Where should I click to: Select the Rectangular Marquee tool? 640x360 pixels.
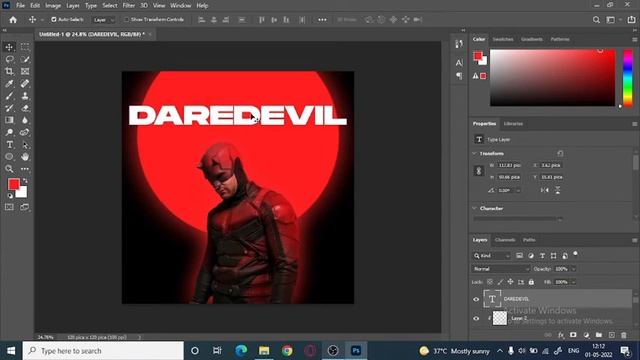click(x=25, y=47)
